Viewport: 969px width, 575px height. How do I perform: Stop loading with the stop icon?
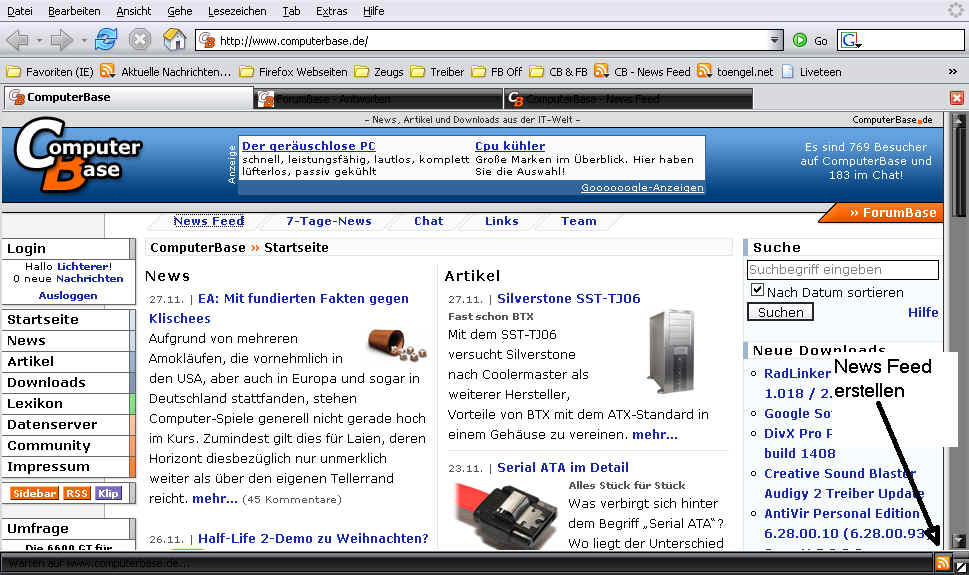tap(140, 40)
